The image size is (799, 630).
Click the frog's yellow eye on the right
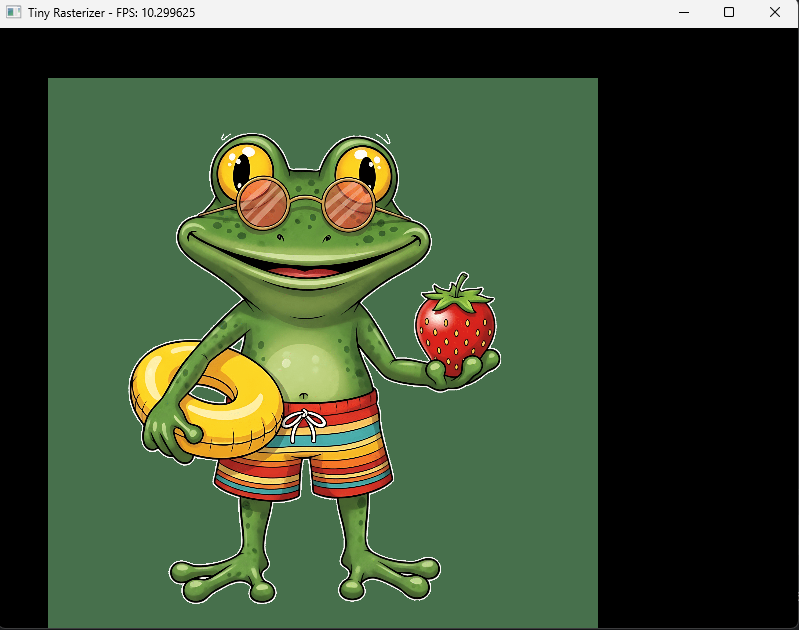point(362,166)
